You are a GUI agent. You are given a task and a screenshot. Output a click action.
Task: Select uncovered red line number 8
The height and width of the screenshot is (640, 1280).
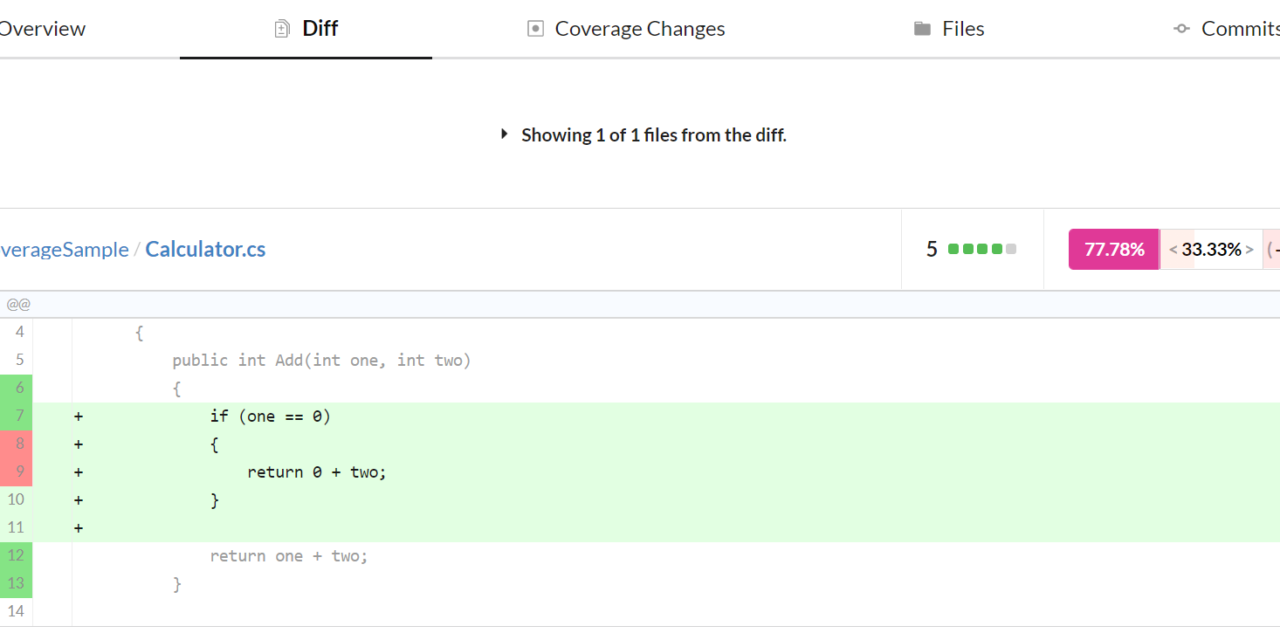click(18, 444)
